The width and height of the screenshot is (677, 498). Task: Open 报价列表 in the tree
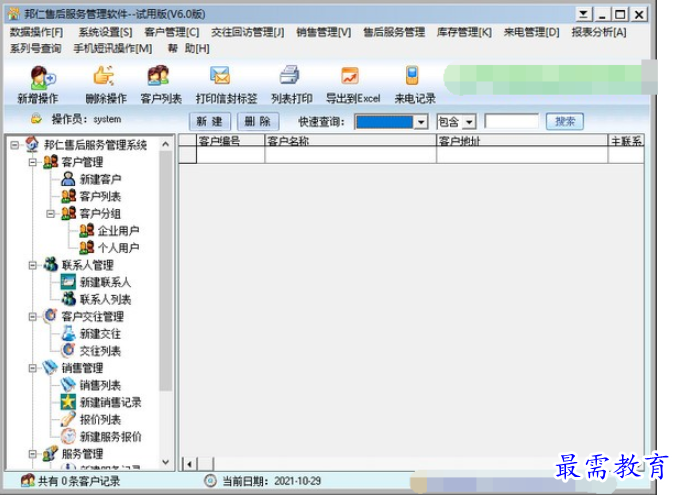(100, 419)
